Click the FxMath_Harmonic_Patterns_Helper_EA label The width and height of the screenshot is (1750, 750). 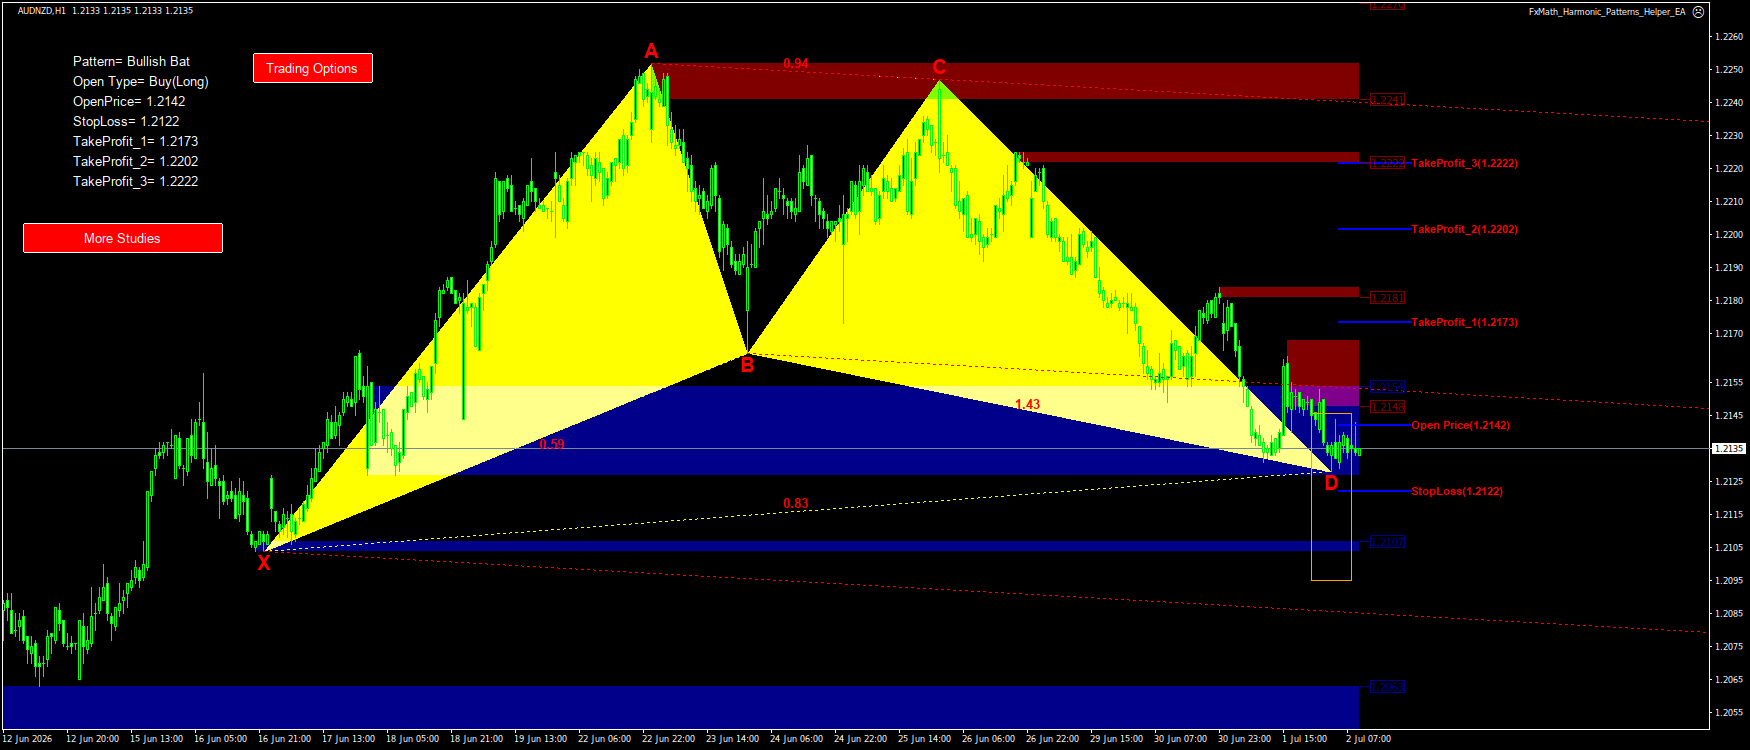(x=1607, y=12)
